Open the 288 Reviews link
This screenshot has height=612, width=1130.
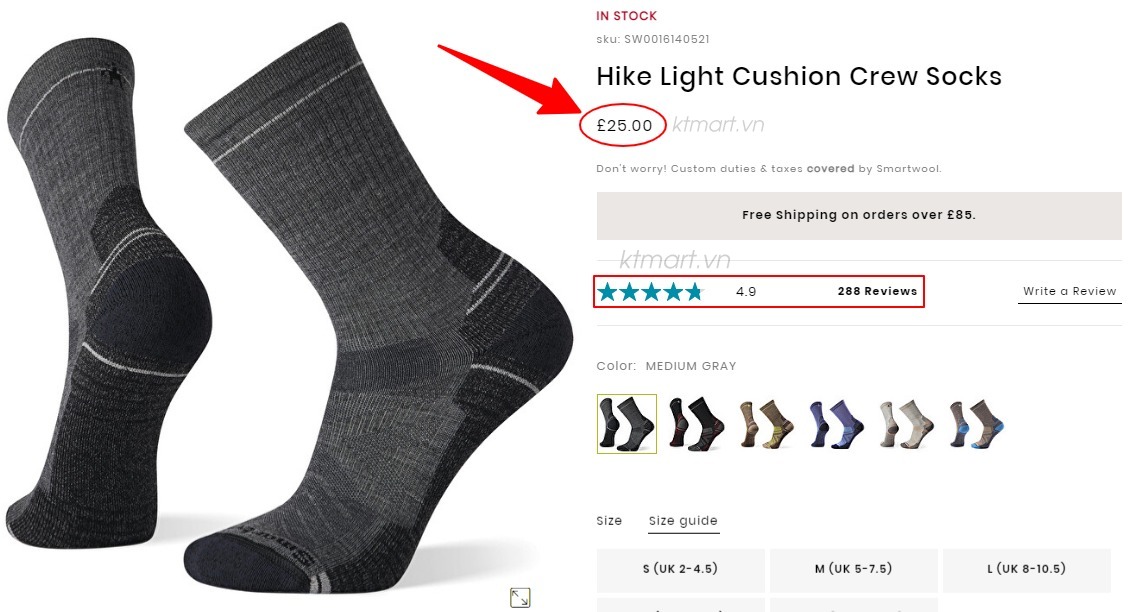click(877, 291)
